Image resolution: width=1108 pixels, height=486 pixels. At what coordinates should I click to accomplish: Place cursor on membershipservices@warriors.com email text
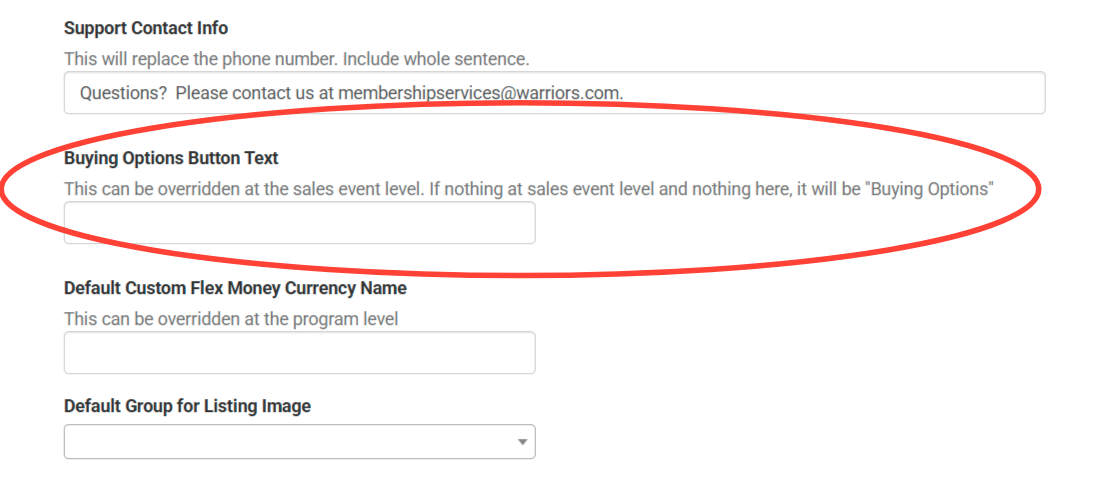(x=481, y=93)
